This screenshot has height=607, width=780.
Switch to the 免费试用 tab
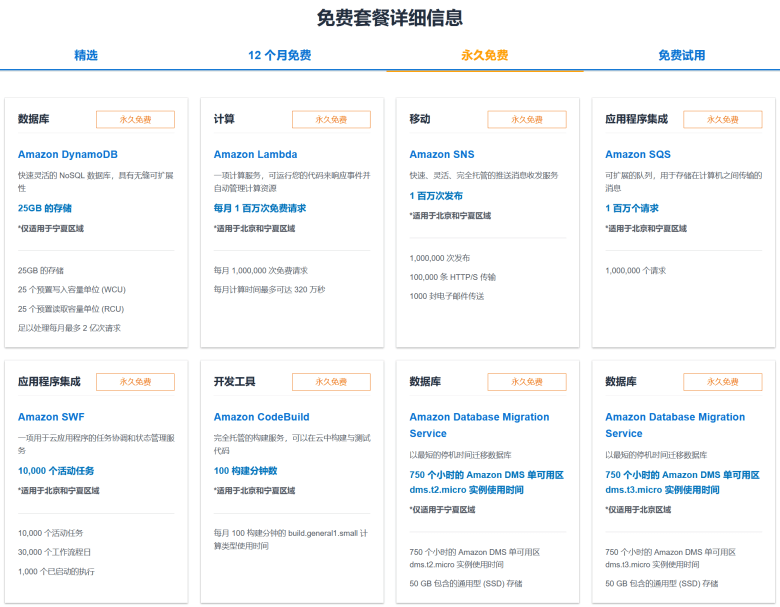coord(681,55)
